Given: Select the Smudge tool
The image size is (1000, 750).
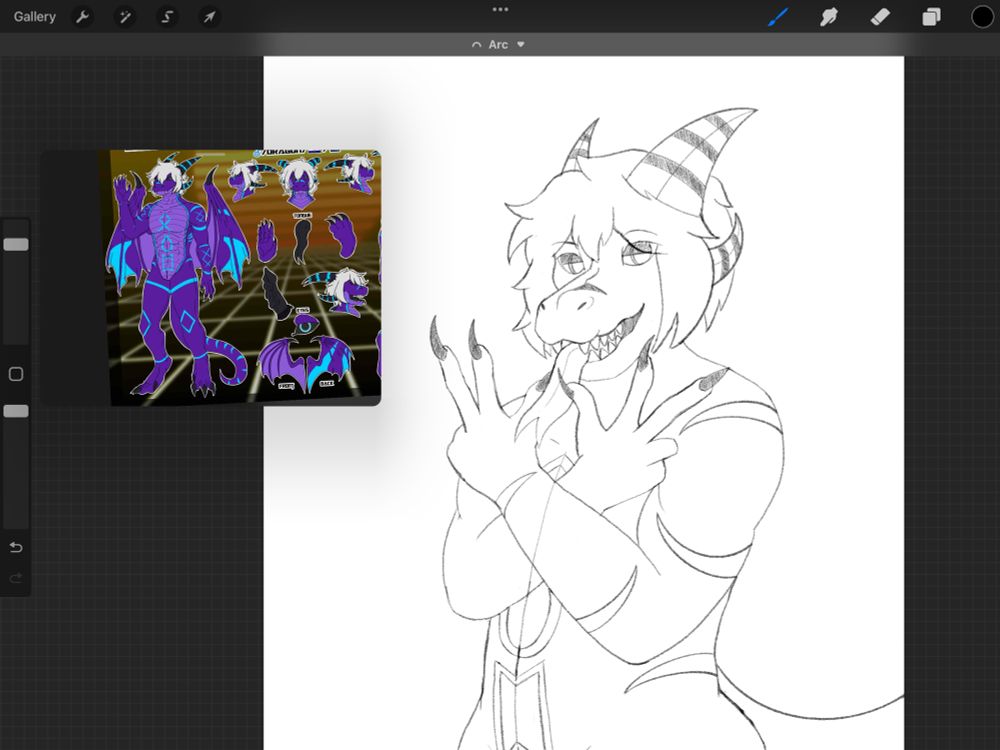Looking at the screenshot, I should tap(828, 17).
